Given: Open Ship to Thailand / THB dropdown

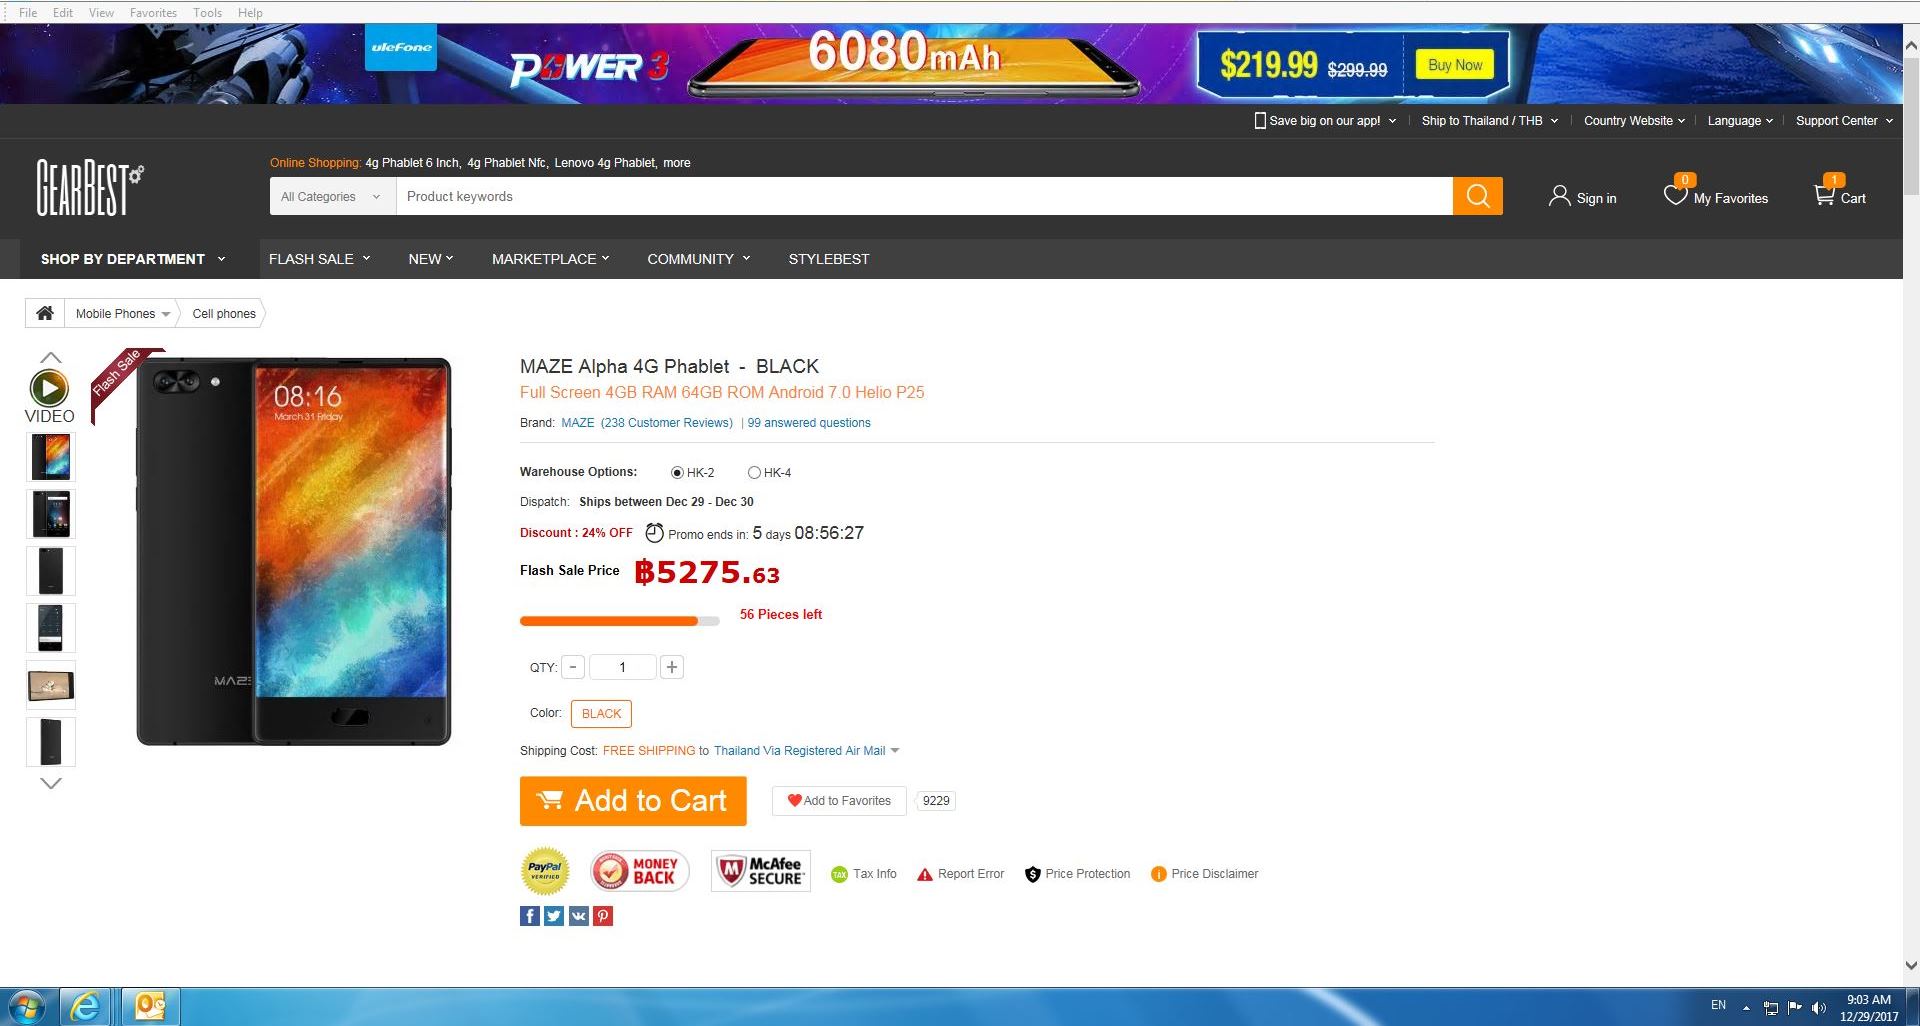Looking at the screenshot, I should pyautogui.click(x=1490, y=121).
